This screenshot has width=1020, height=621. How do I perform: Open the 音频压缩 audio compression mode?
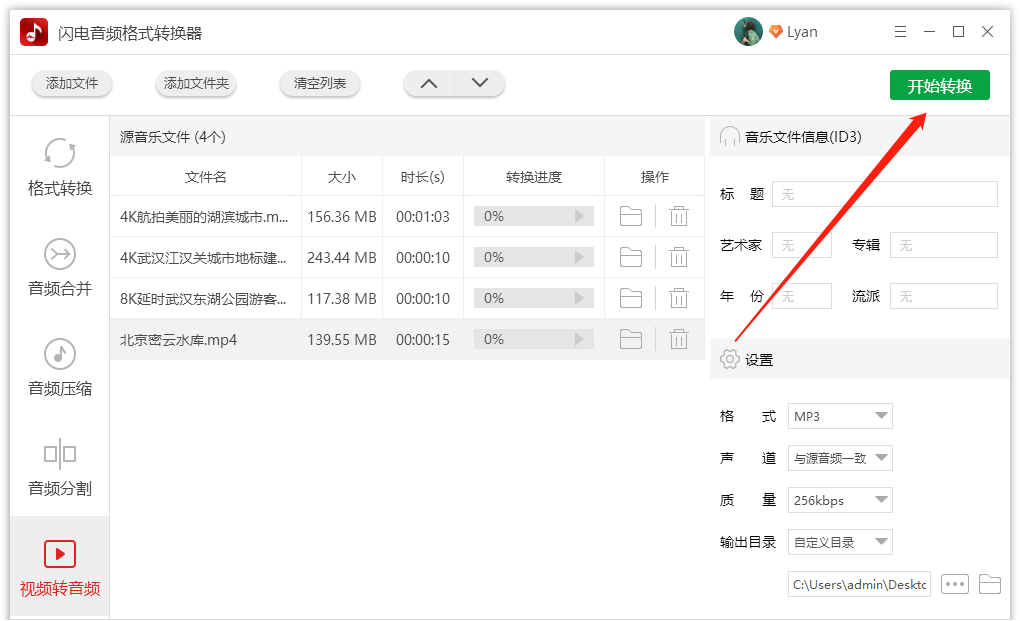click(x=60, y=367)
